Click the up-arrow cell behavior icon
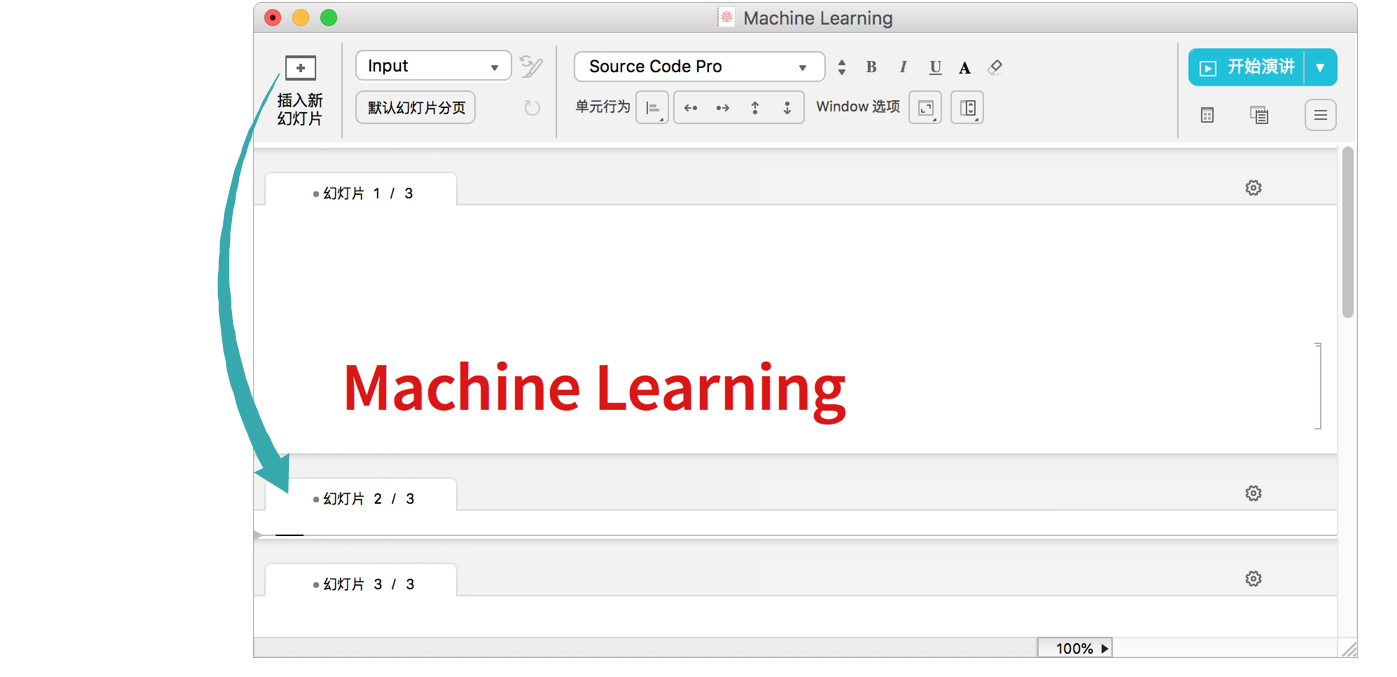 [755, 108]
